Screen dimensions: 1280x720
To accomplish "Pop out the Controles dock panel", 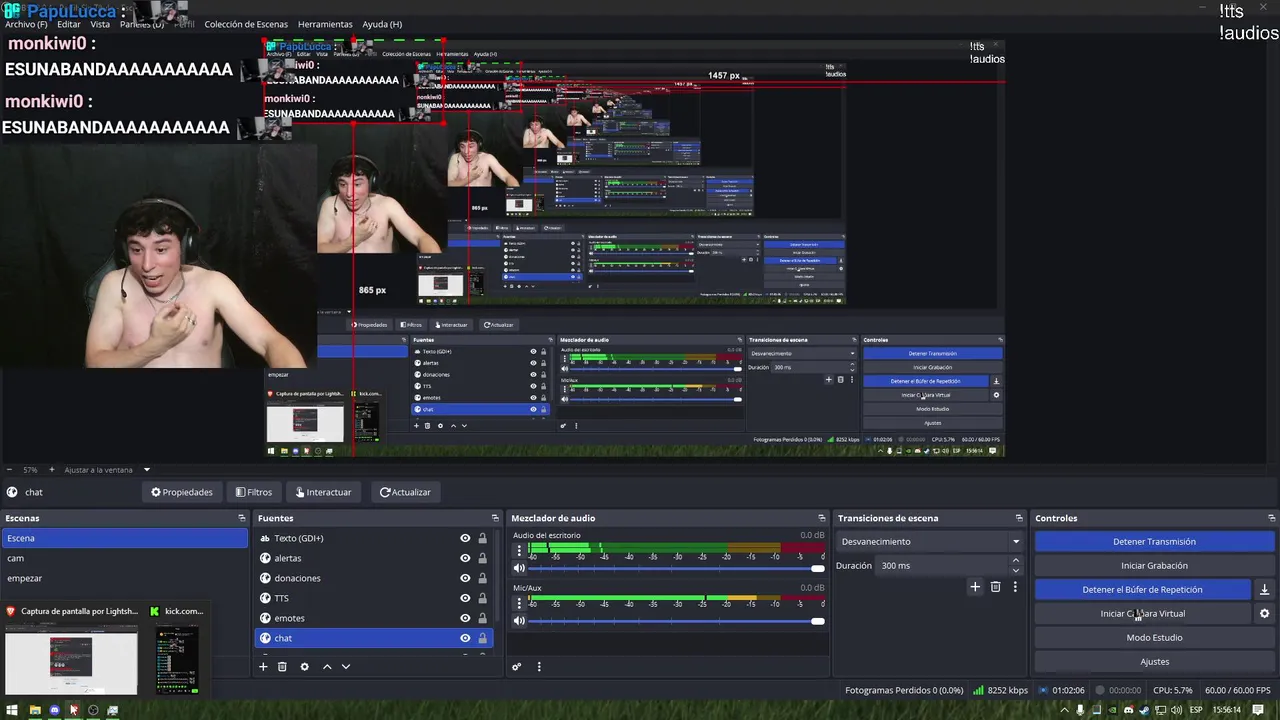I will (x=1272, y=518).
